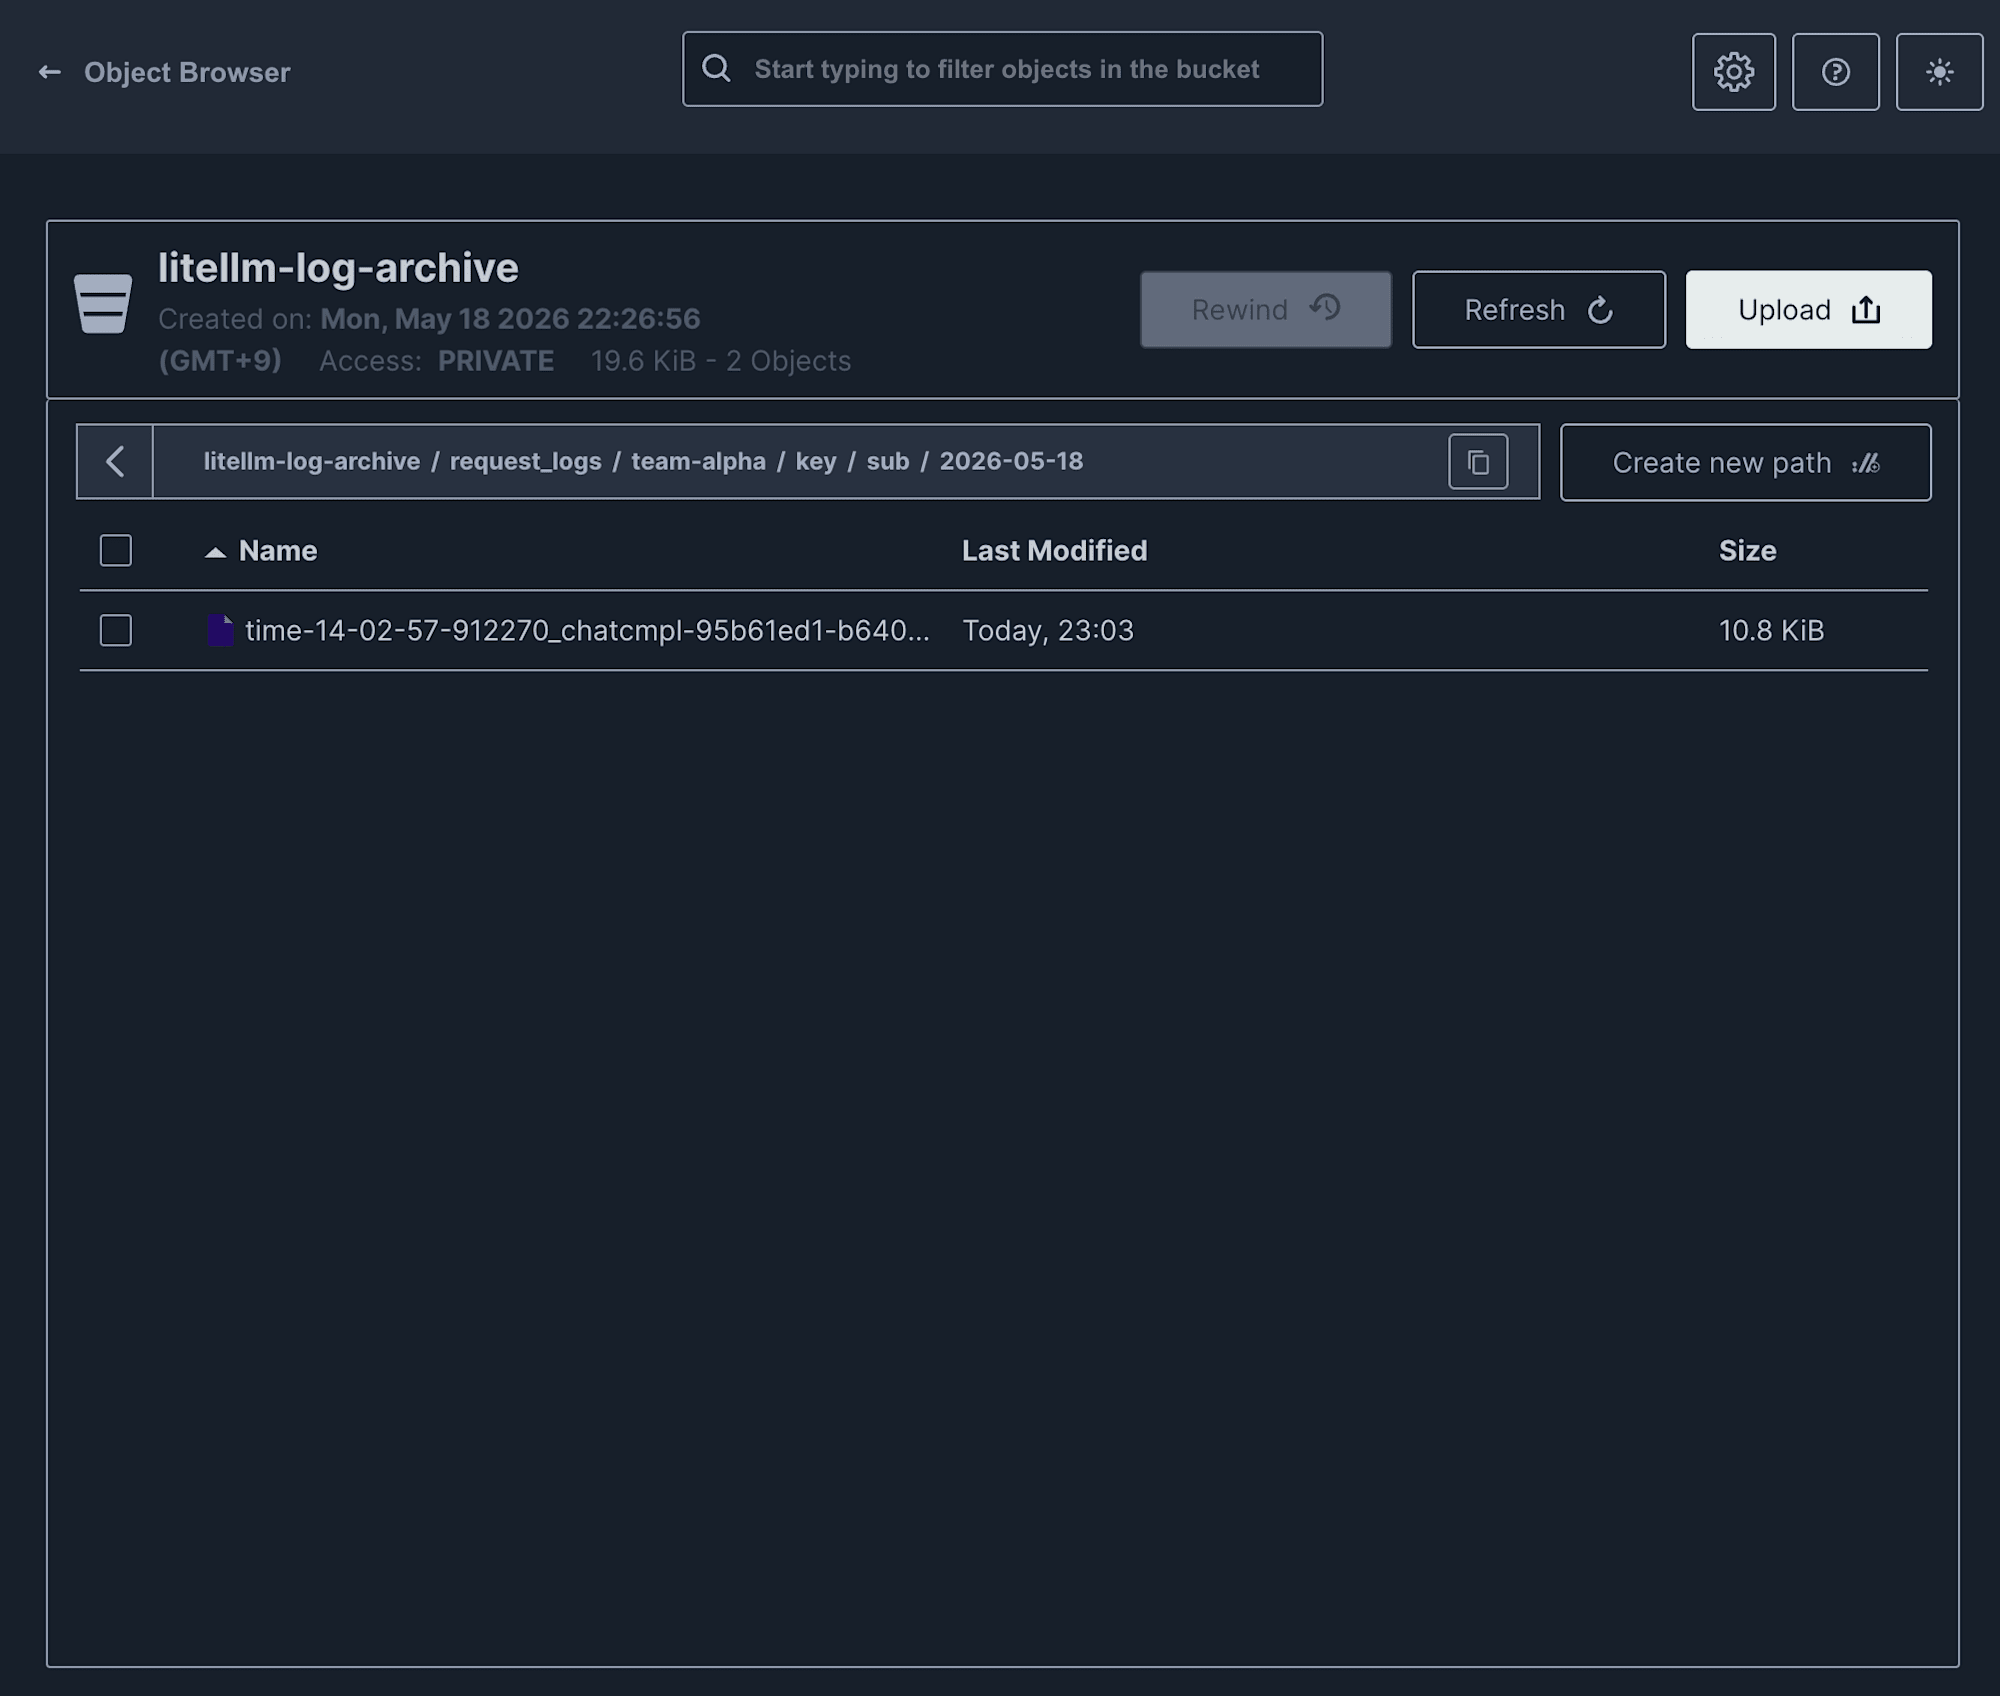Sort by Last Modified column
The width and height of the screenshot is (2000, 1696).
coord(1054,550)
